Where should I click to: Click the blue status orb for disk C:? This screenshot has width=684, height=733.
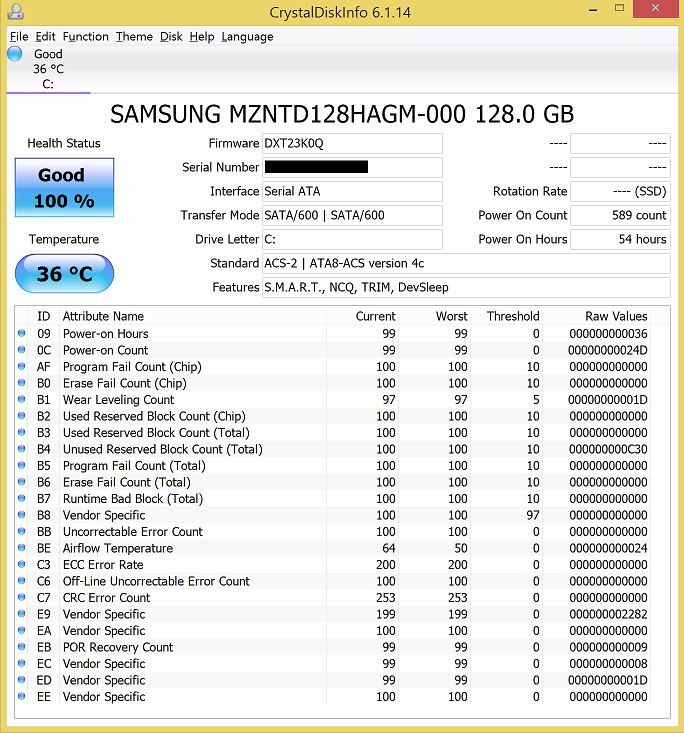tap(14, 54)
